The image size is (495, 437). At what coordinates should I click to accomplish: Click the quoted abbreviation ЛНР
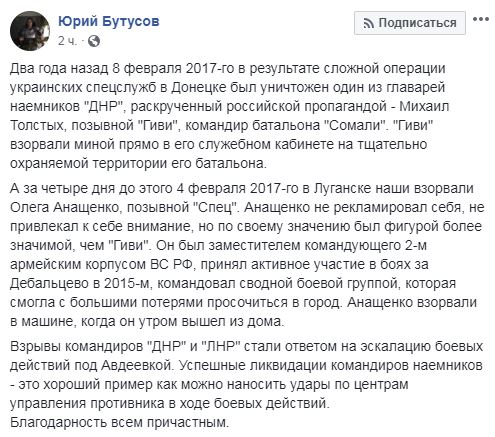(x=222, y=346)
